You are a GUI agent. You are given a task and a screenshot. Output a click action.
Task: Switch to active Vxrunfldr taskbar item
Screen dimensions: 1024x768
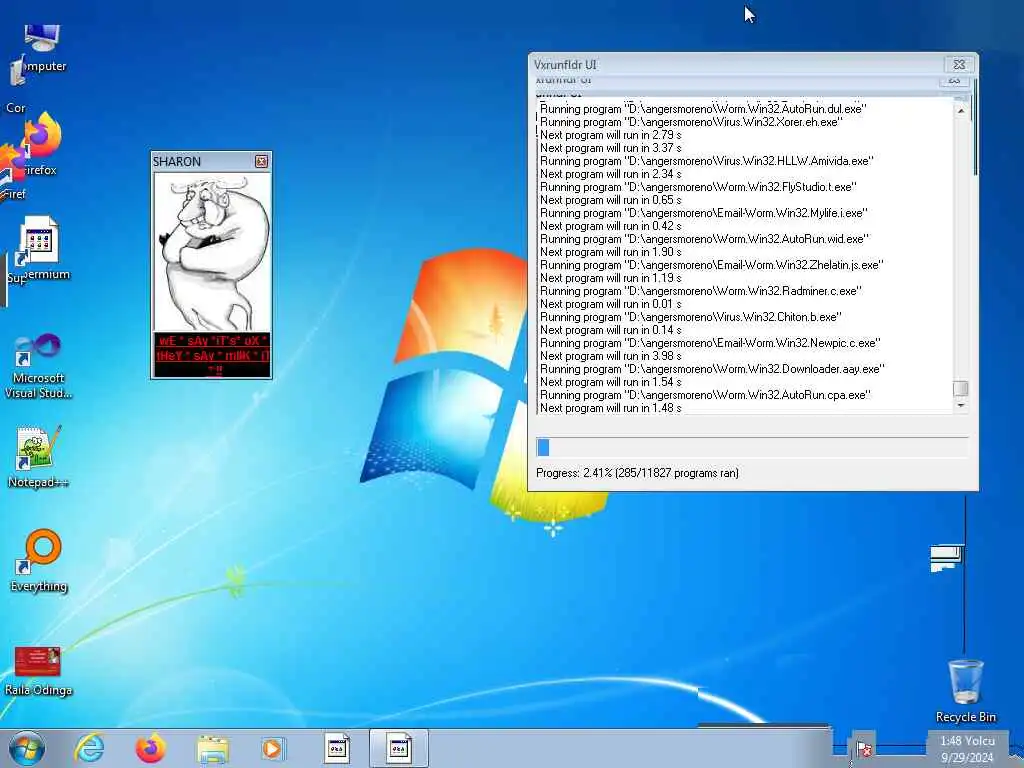398,748
